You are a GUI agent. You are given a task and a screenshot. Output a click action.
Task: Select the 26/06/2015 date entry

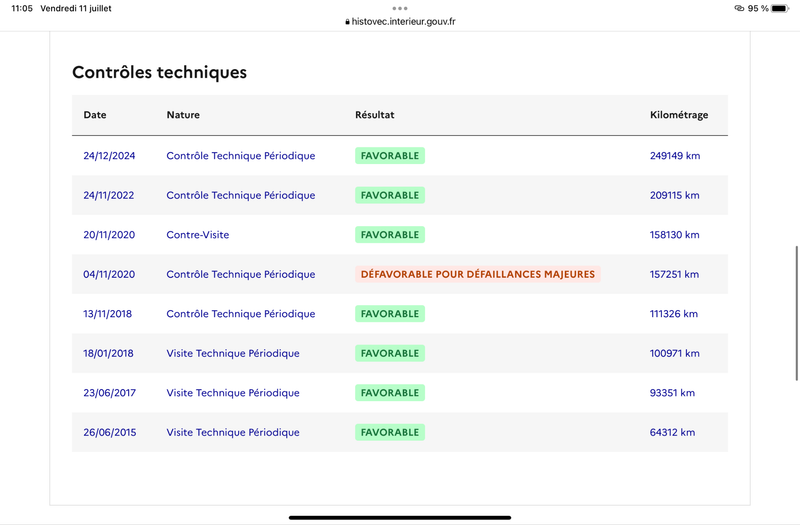[x=110, y=432]
